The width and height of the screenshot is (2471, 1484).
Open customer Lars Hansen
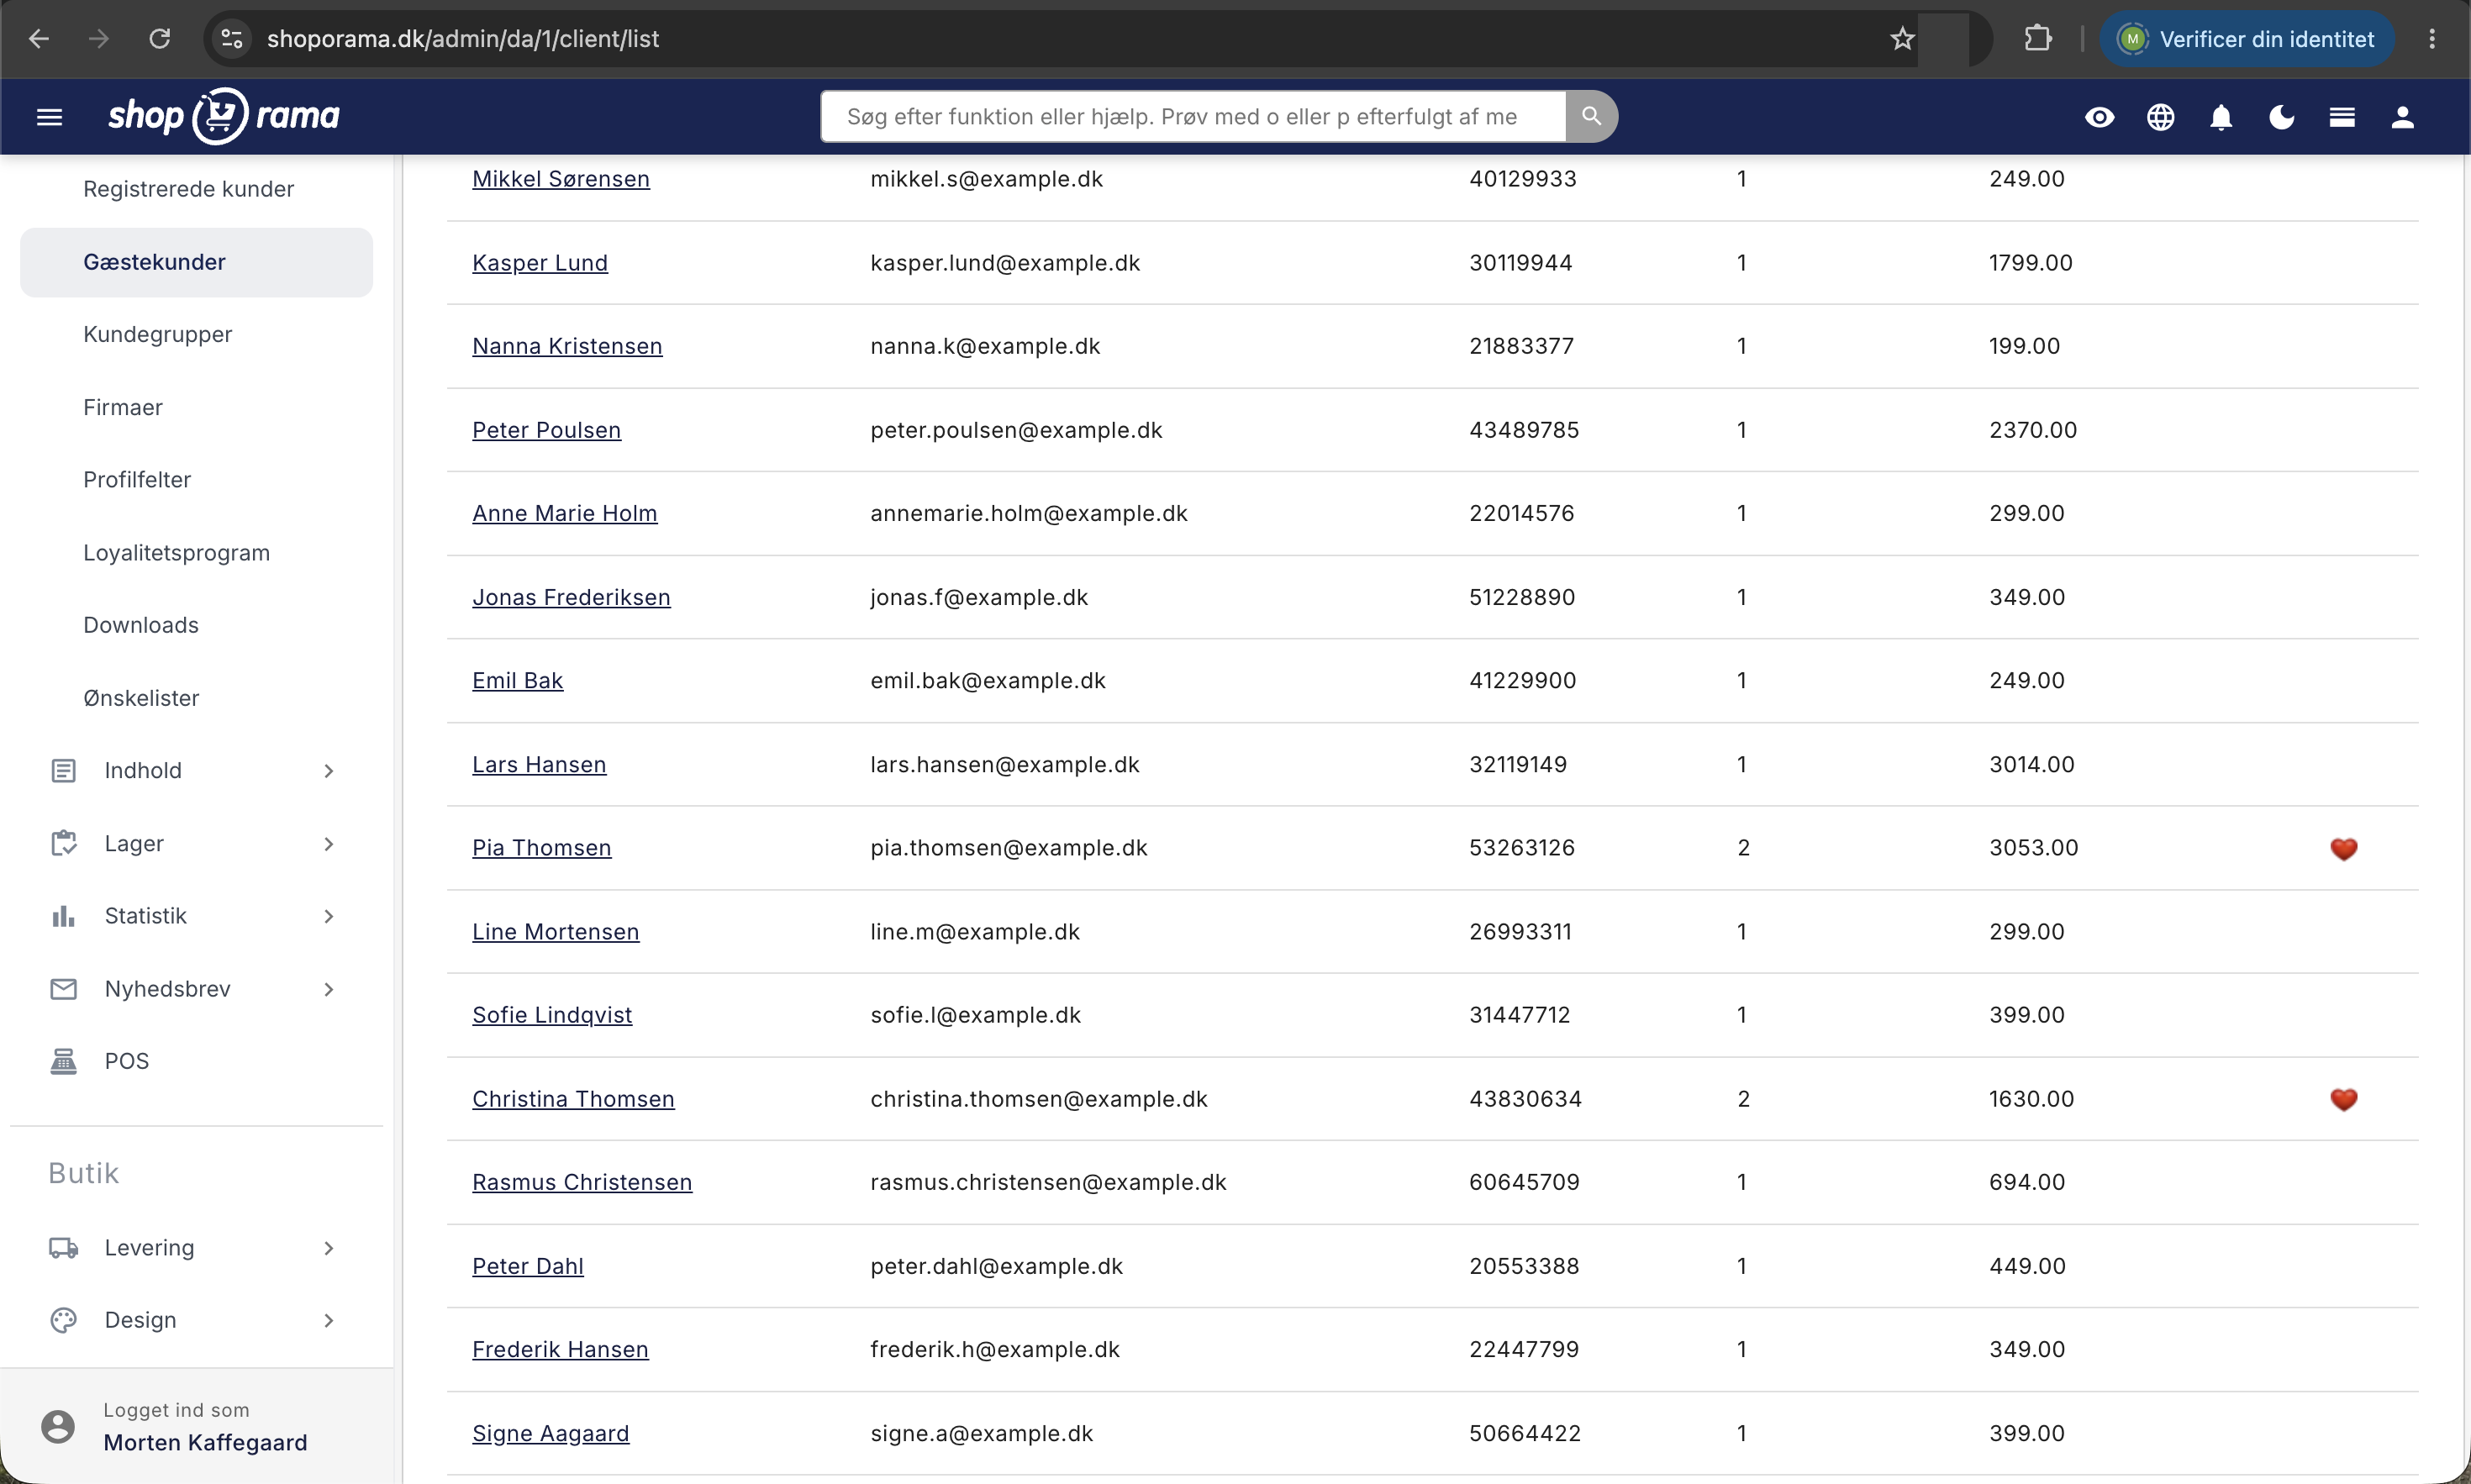pos(538,764)
